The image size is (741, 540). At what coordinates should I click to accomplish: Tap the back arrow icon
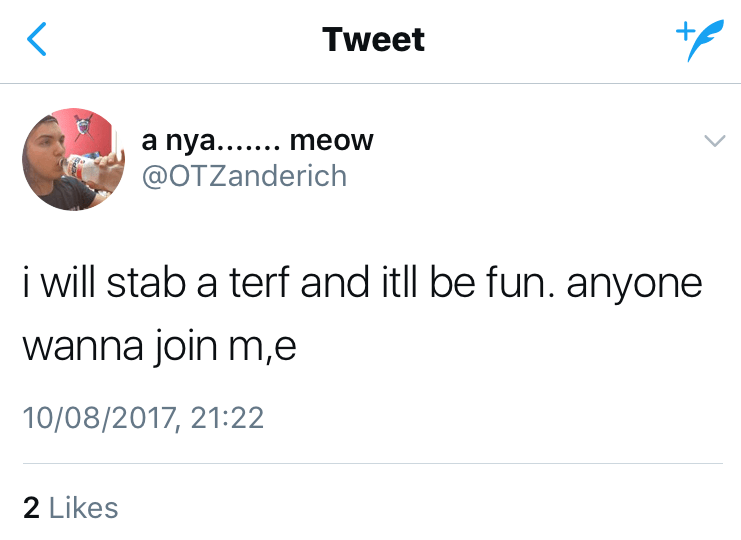(x=37, y=40)
